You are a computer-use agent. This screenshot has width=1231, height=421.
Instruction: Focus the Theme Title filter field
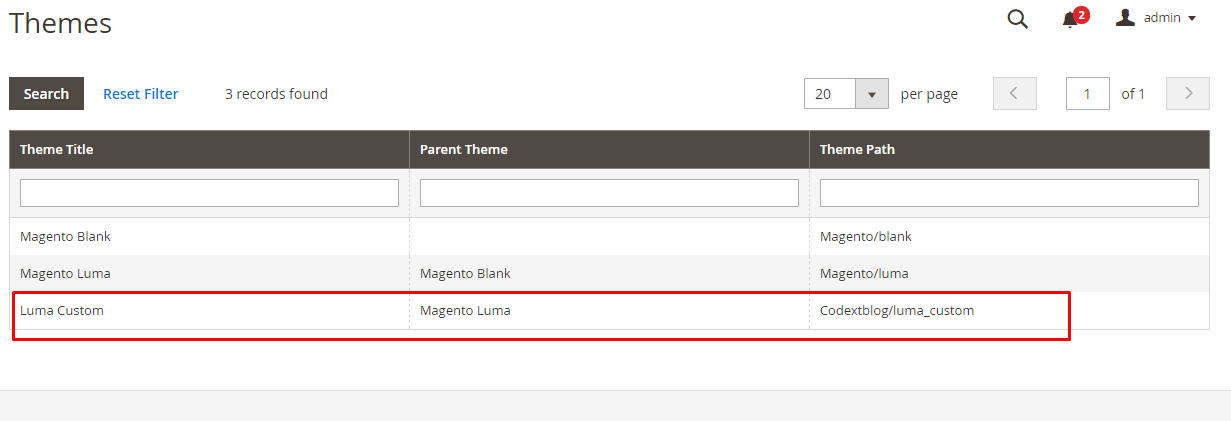[x=209, y=193]
